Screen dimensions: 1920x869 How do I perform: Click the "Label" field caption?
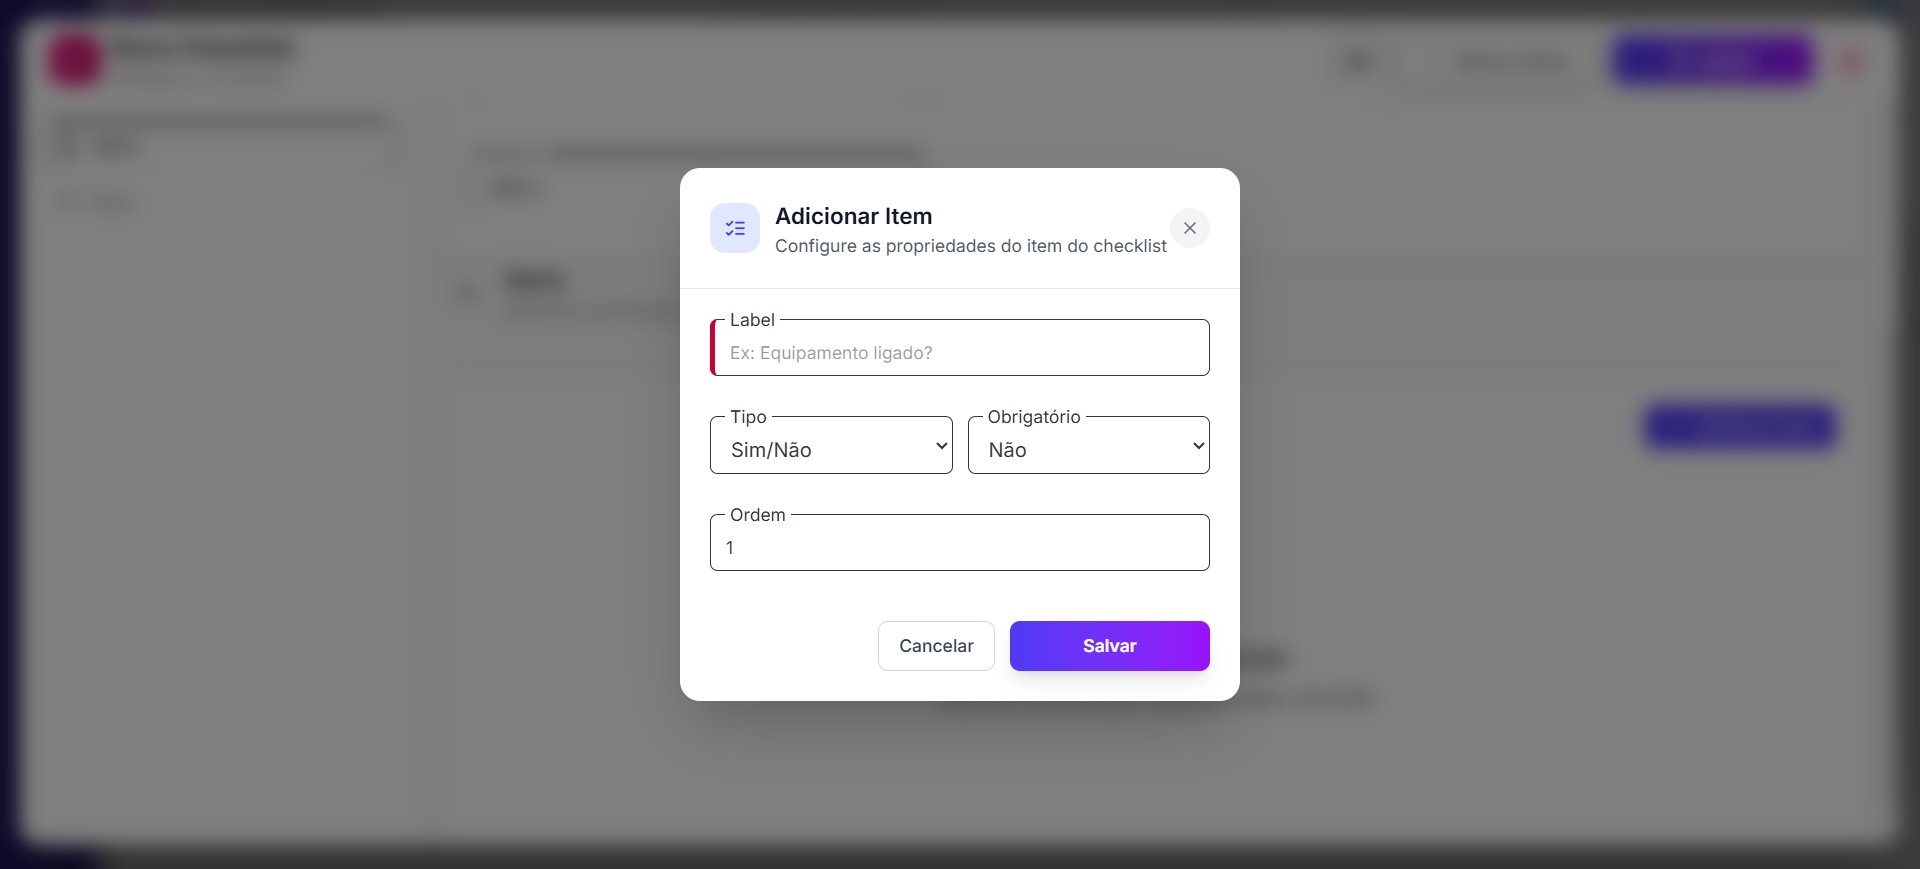[x=752, y=320]
